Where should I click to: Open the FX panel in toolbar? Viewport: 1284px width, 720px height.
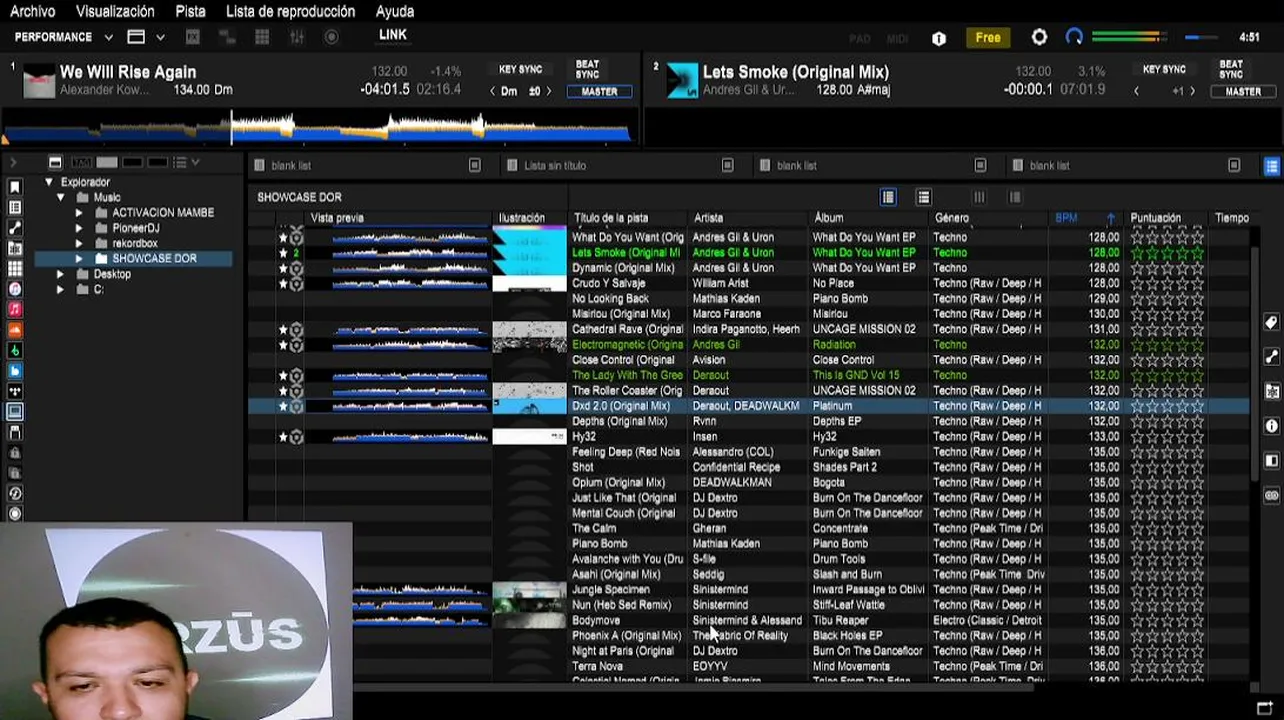click(x=193, y=37)
